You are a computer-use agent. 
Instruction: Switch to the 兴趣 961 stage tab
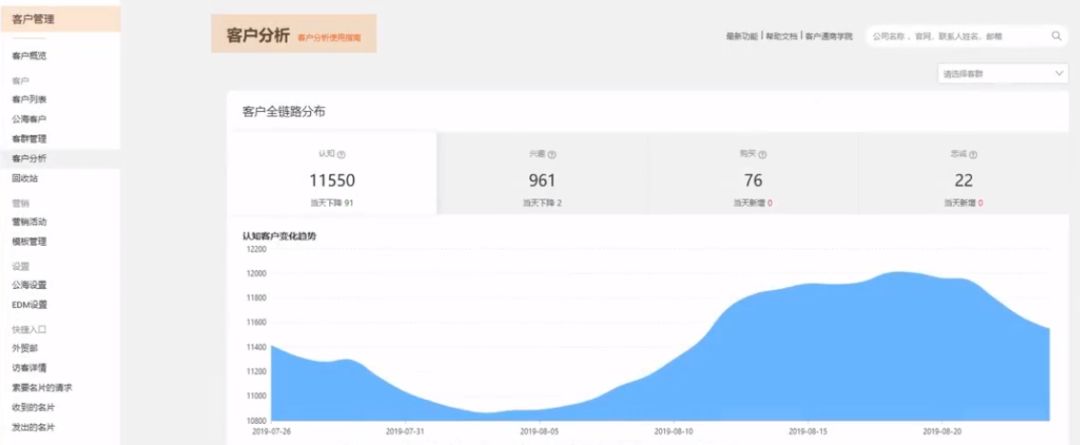(x=542, y=174)
